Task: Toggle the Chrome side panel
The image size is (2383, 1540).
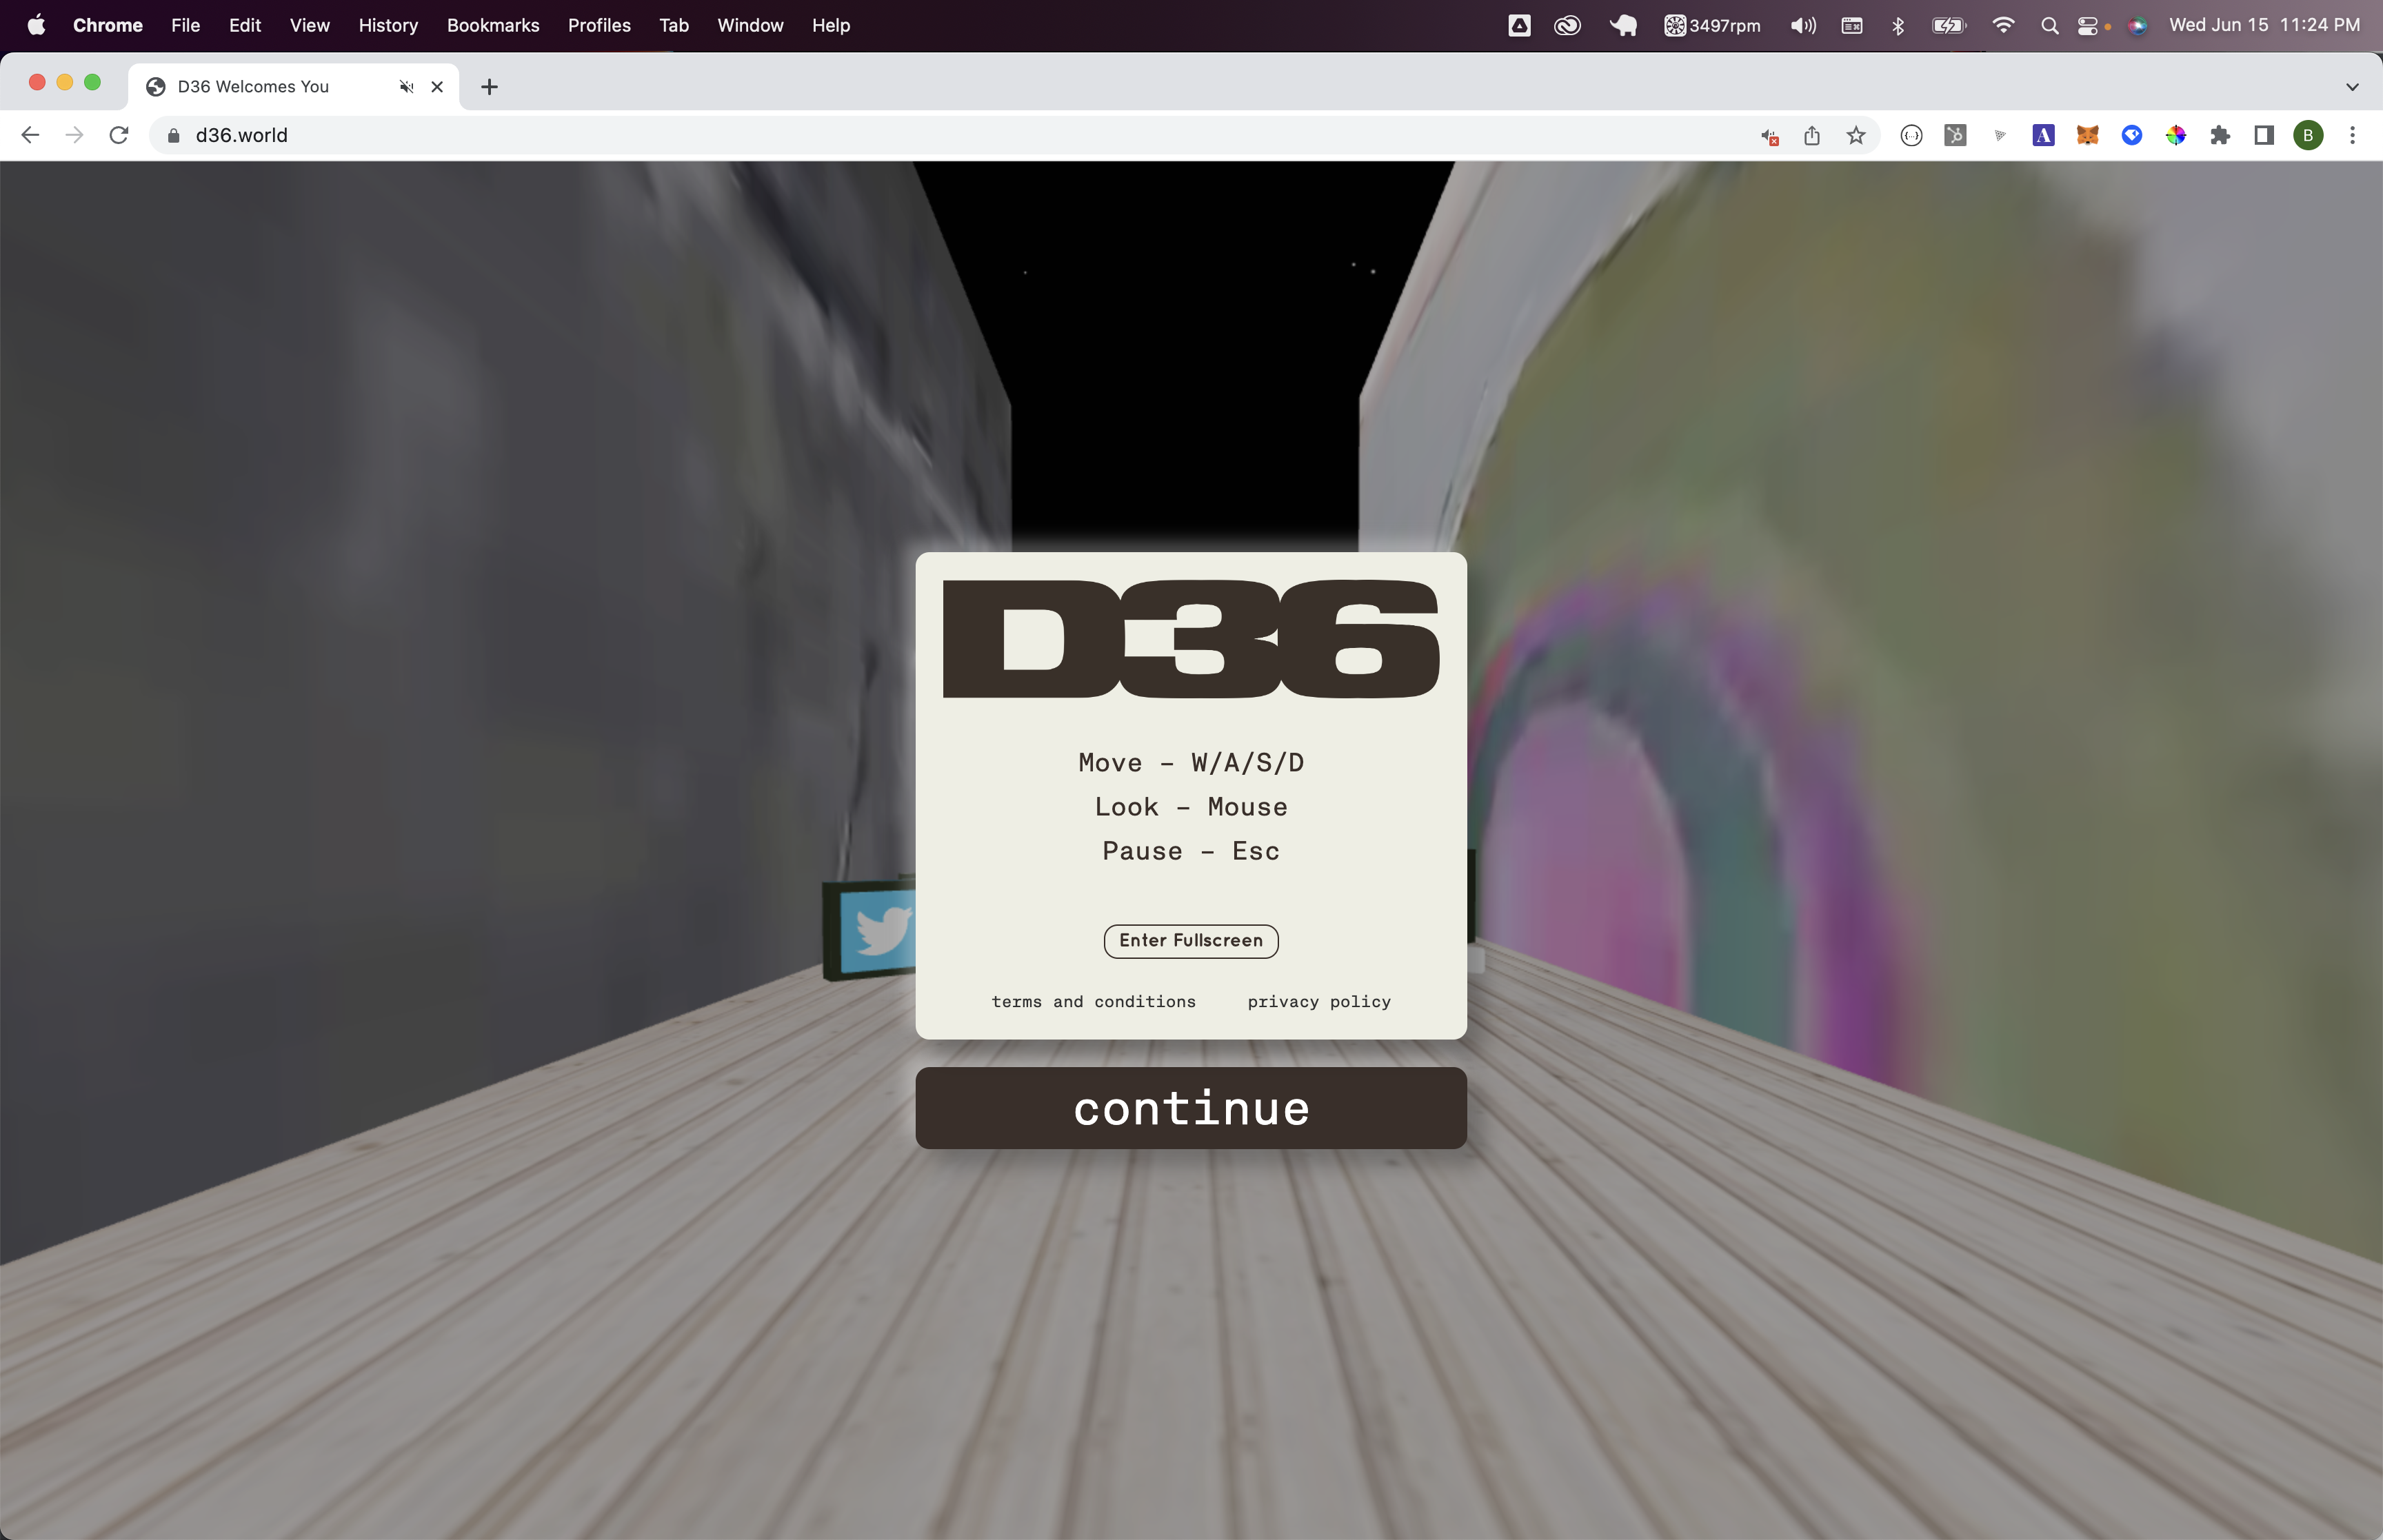Action: [2263, 135]
